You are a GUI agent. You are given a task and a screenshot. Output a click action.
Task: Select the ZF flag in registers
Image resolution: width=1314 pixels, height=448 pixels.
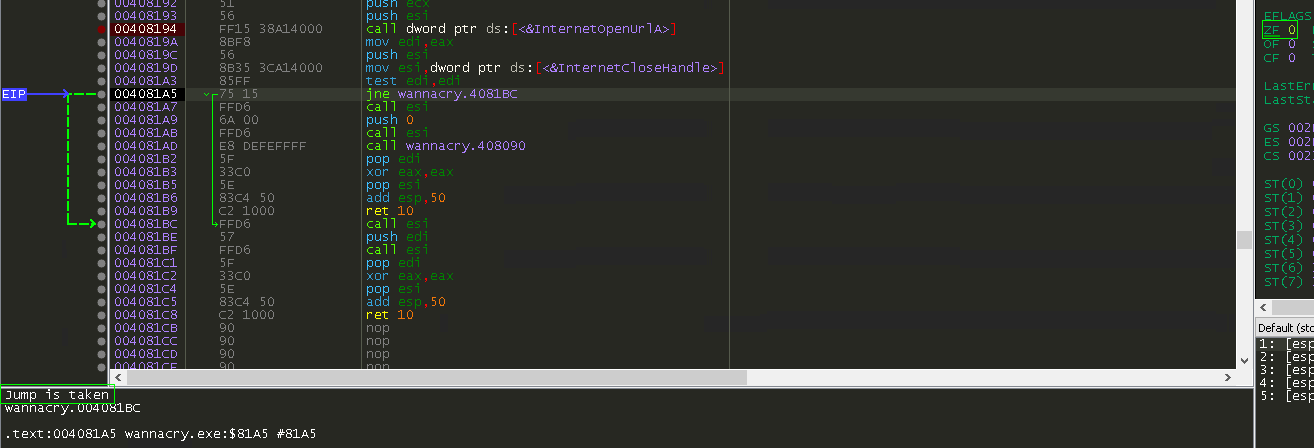click(1279, 30)
